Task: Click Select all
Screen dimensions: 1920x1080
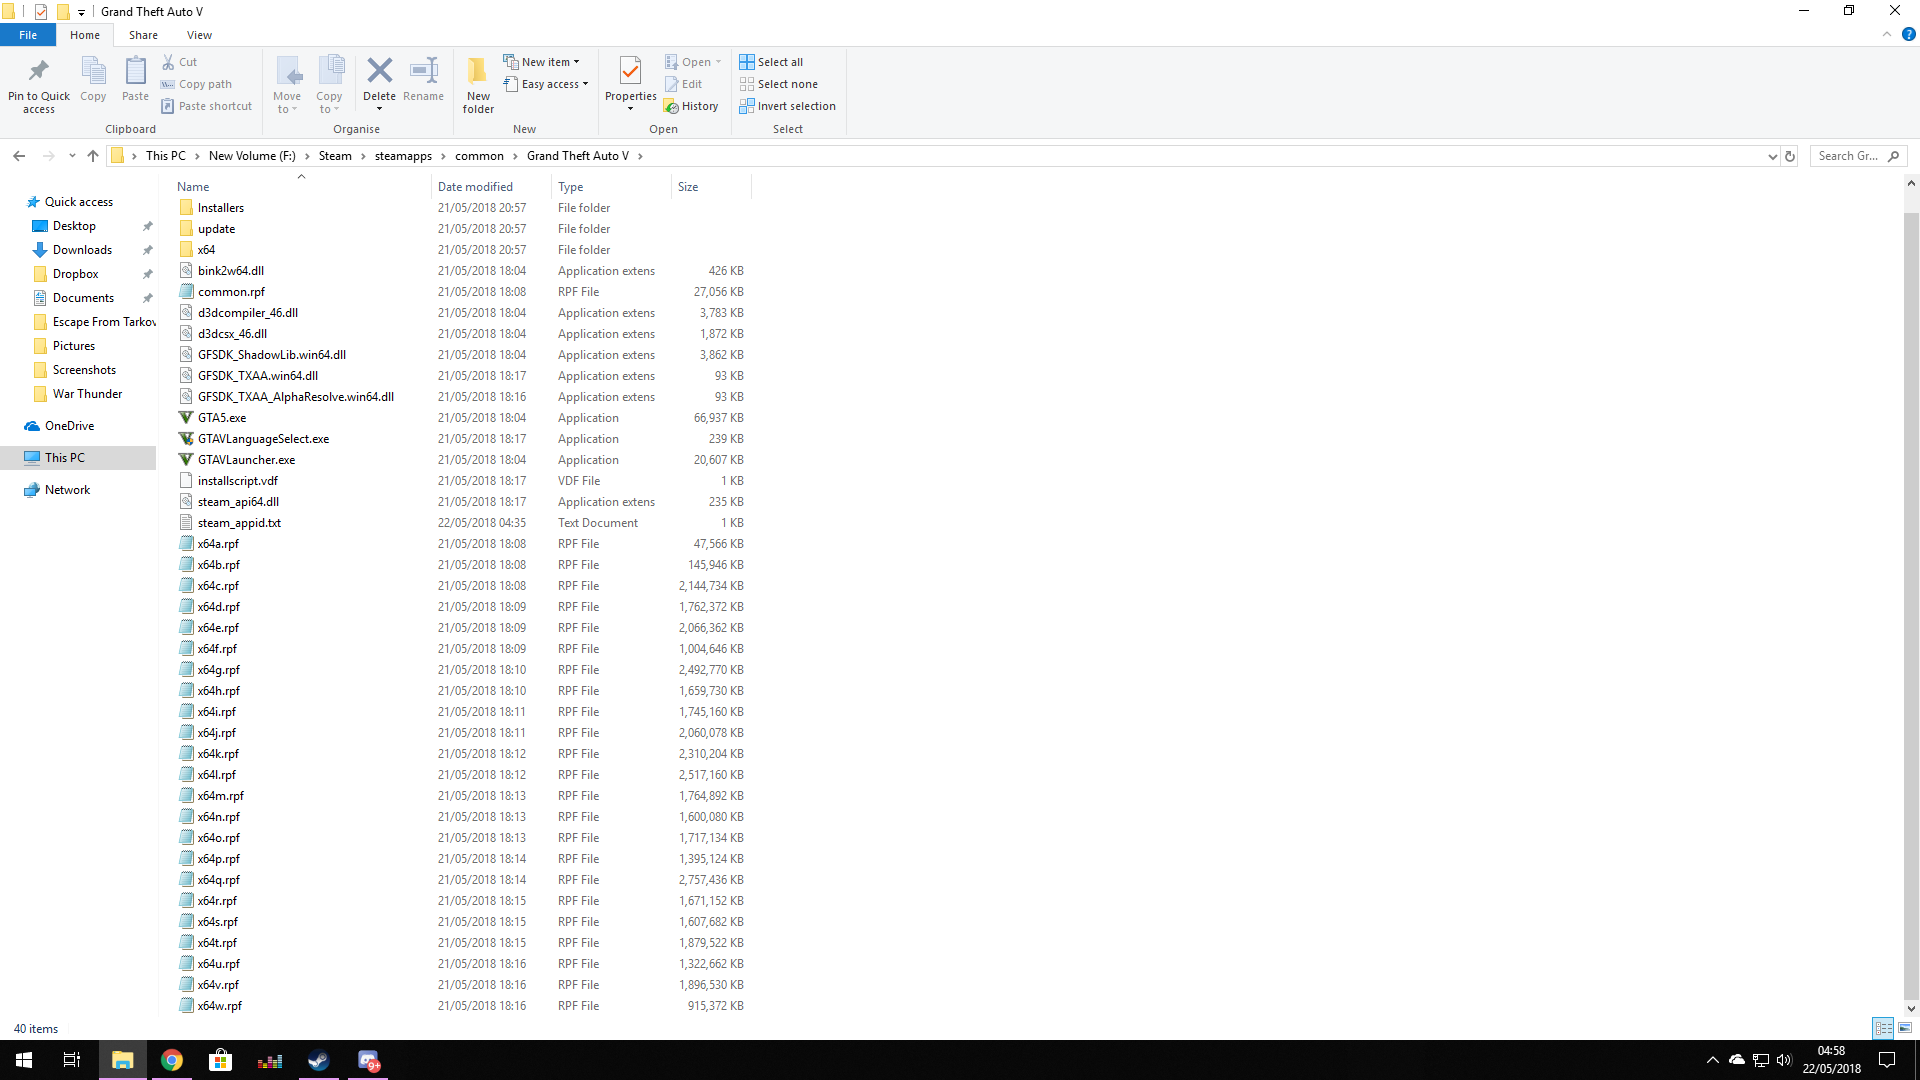Action: [771, 62]
